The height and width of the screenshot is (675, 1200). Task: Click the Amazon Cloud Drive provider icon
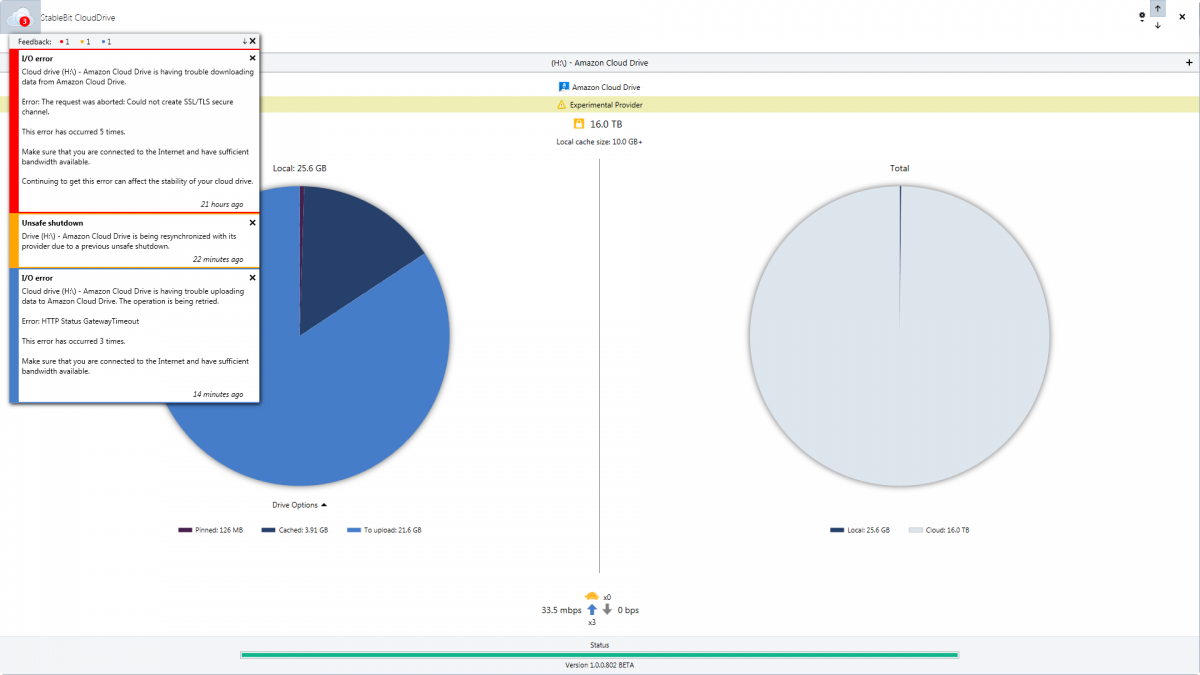(x=564, y=87)
